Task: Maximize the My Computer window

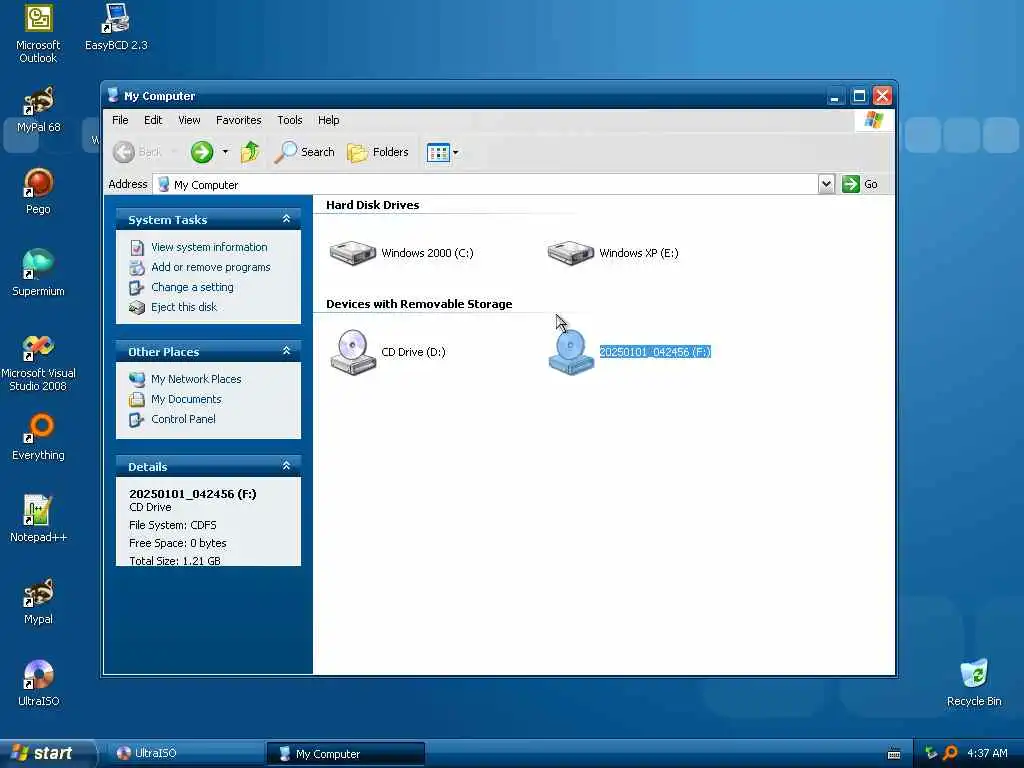Action: click(x=859, y=96)
